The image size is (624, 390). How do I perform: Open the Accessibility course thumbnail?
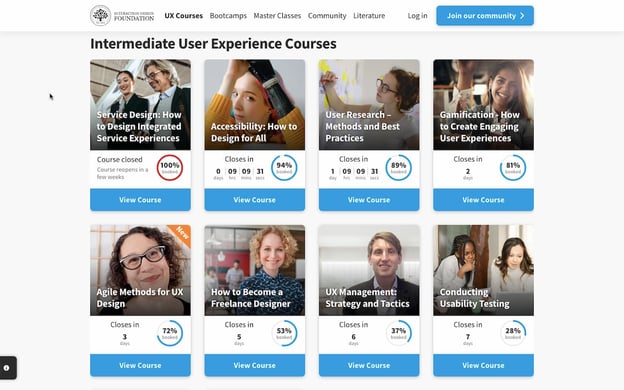(x=255, y=105)
